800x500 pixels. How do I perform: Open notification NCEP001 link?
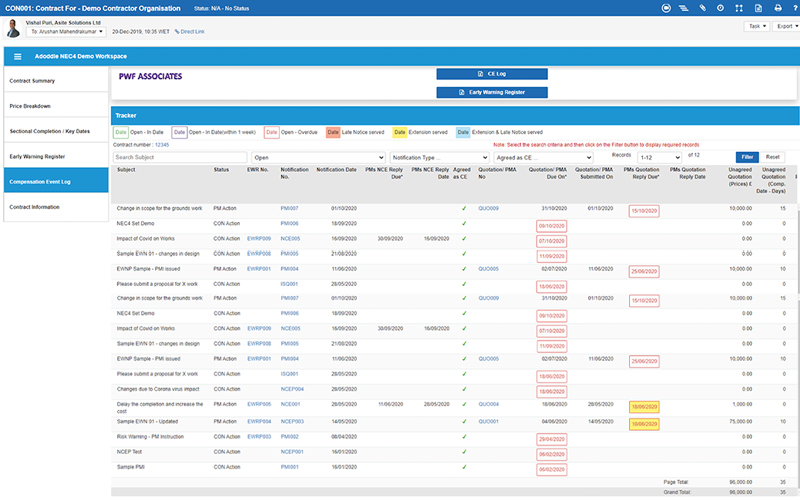(292, 452)
